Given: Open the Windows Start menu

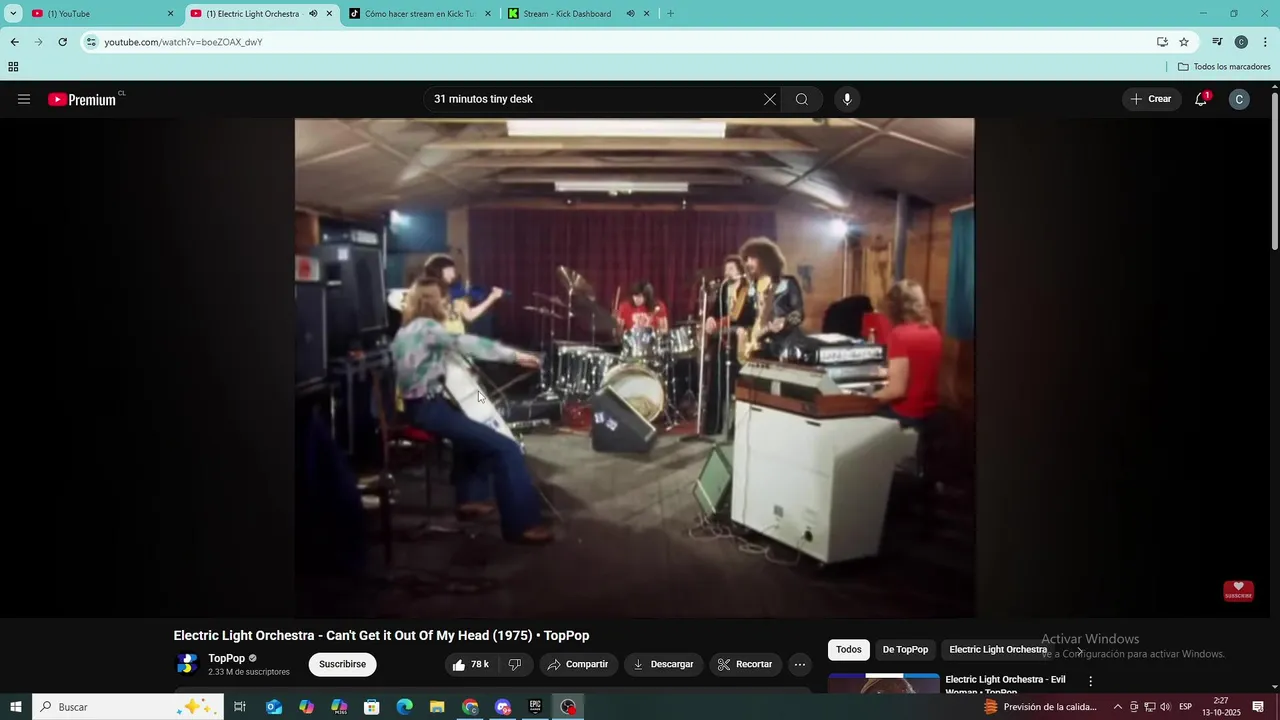Looking at the screenshot, I should [15, 707].
